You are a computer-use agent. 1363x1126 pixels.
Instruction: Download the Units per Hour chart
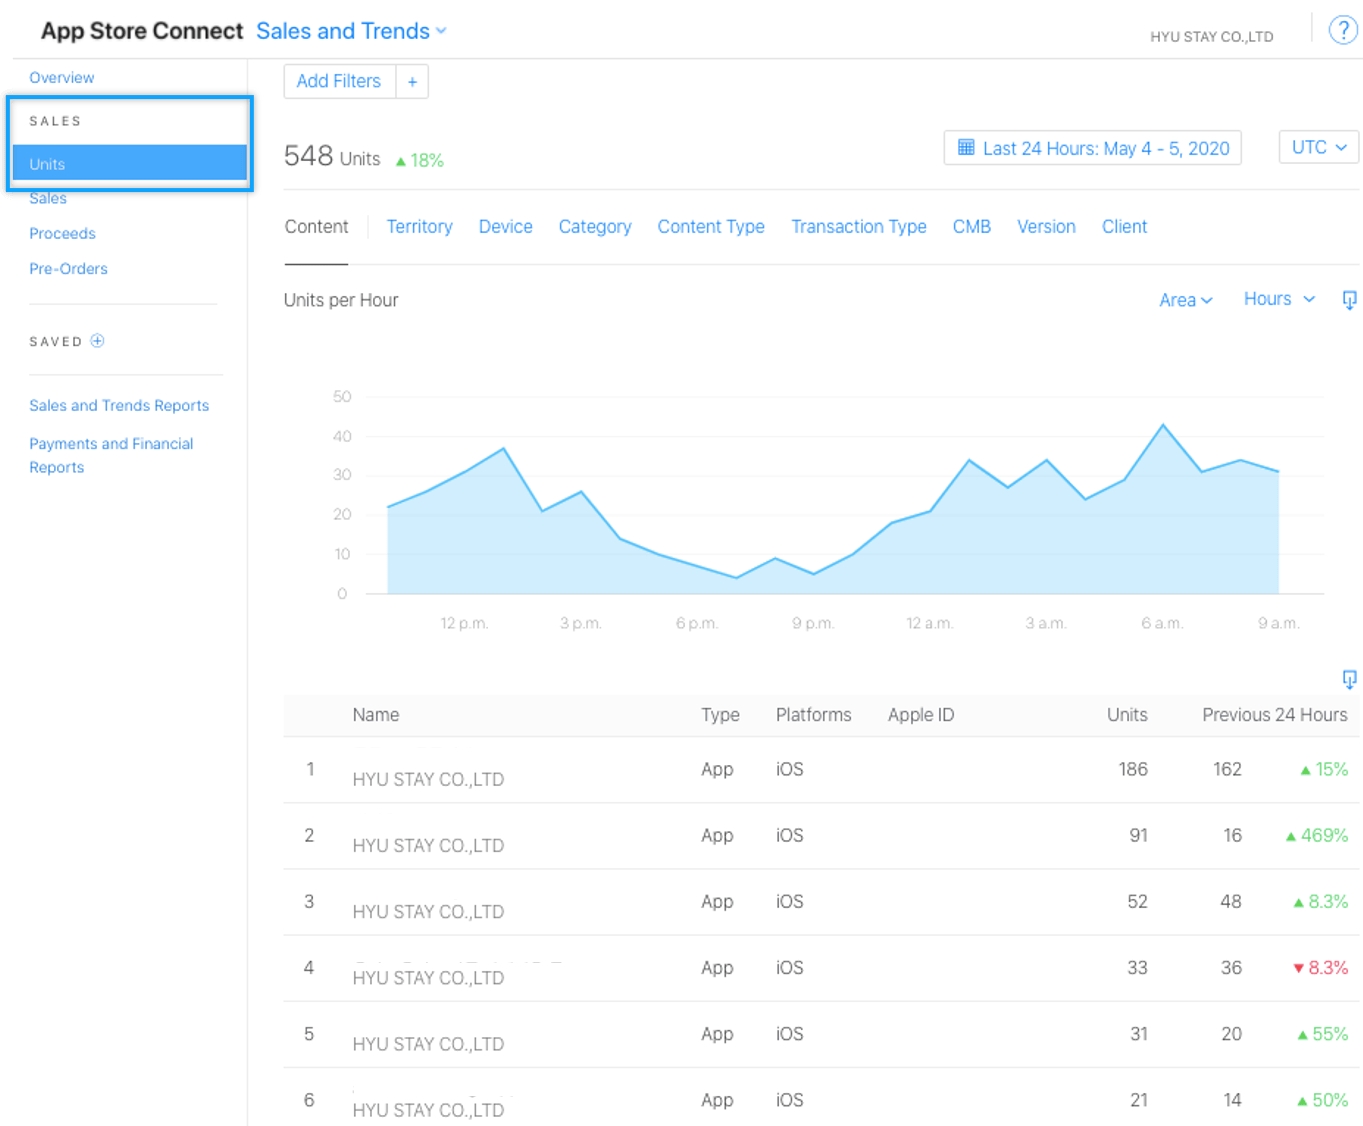1349,300
